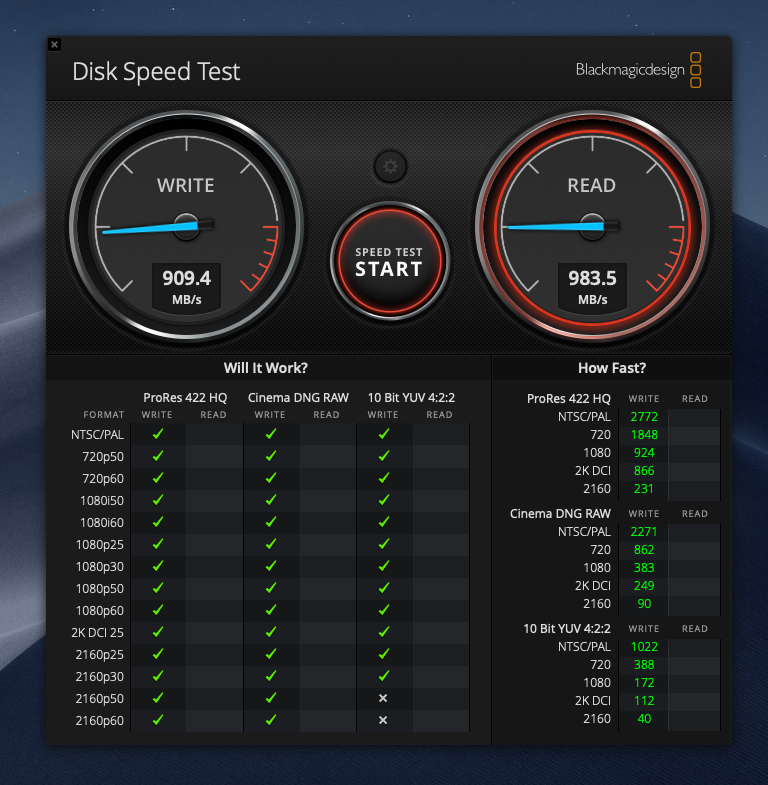This screenshot has height=785, width=768.
Task: Click the 231 ProRes 2160 write value
Action: click(x=644, y=489)
